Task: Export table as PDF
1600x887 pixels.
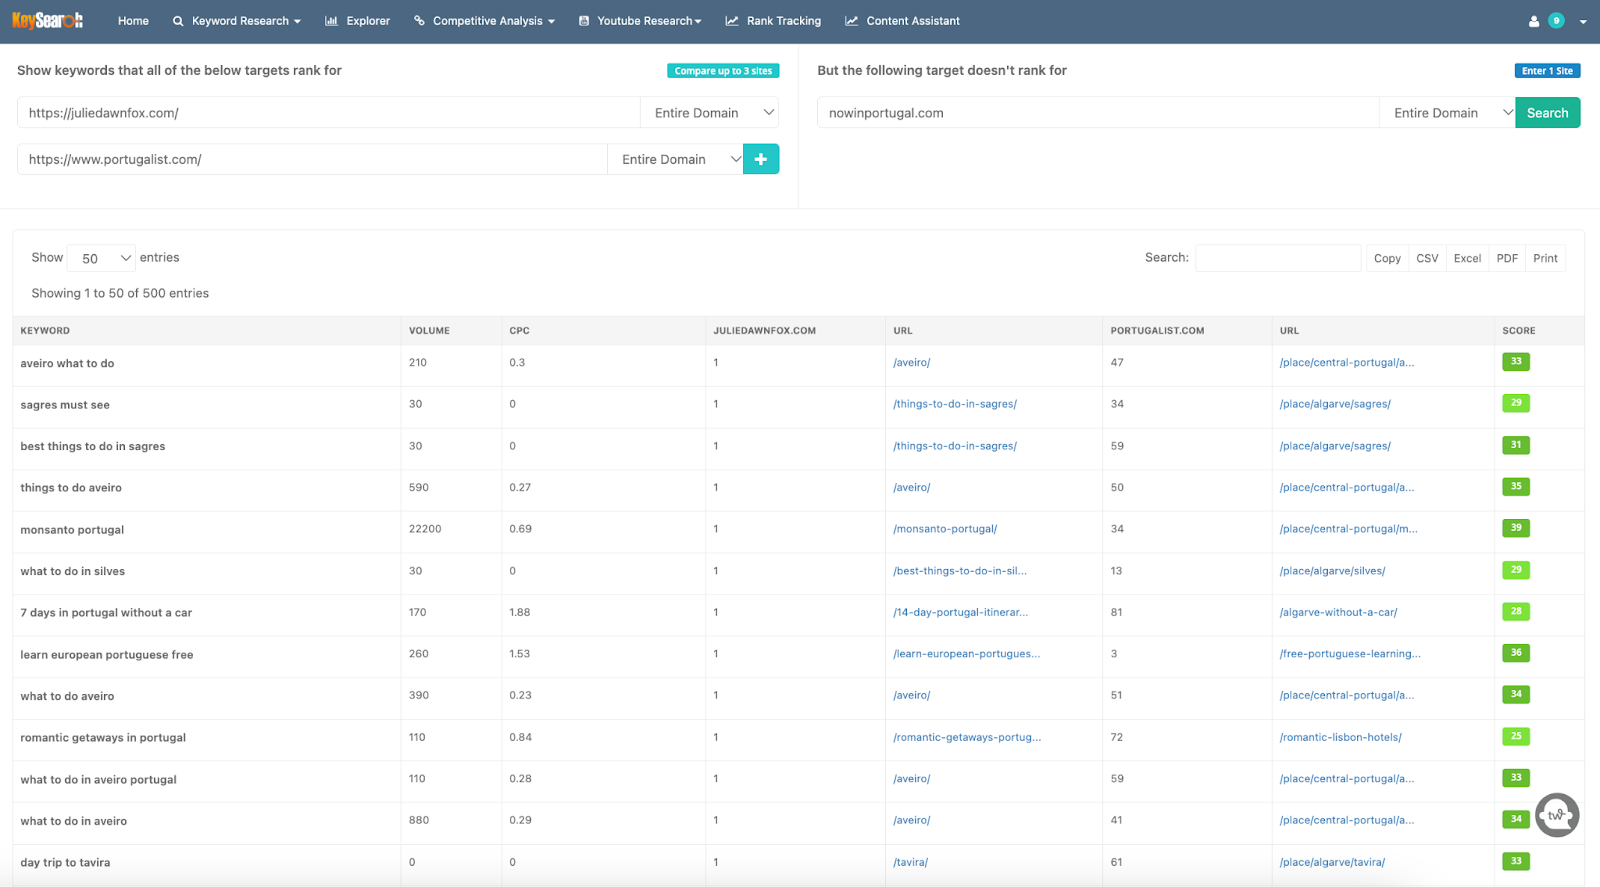Action: click(x=1507, y=258)
